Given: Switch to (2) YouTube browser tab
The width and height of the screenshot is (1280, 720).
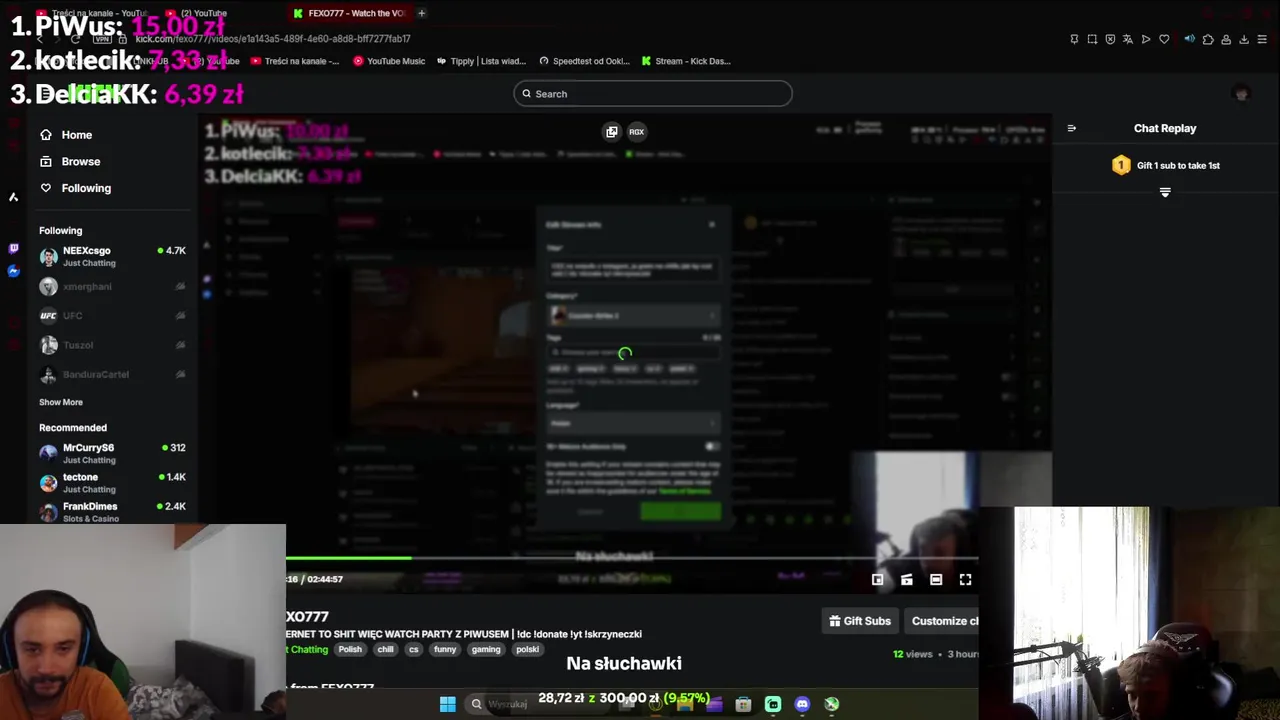Looking at the screenshot, I should 204,13.
